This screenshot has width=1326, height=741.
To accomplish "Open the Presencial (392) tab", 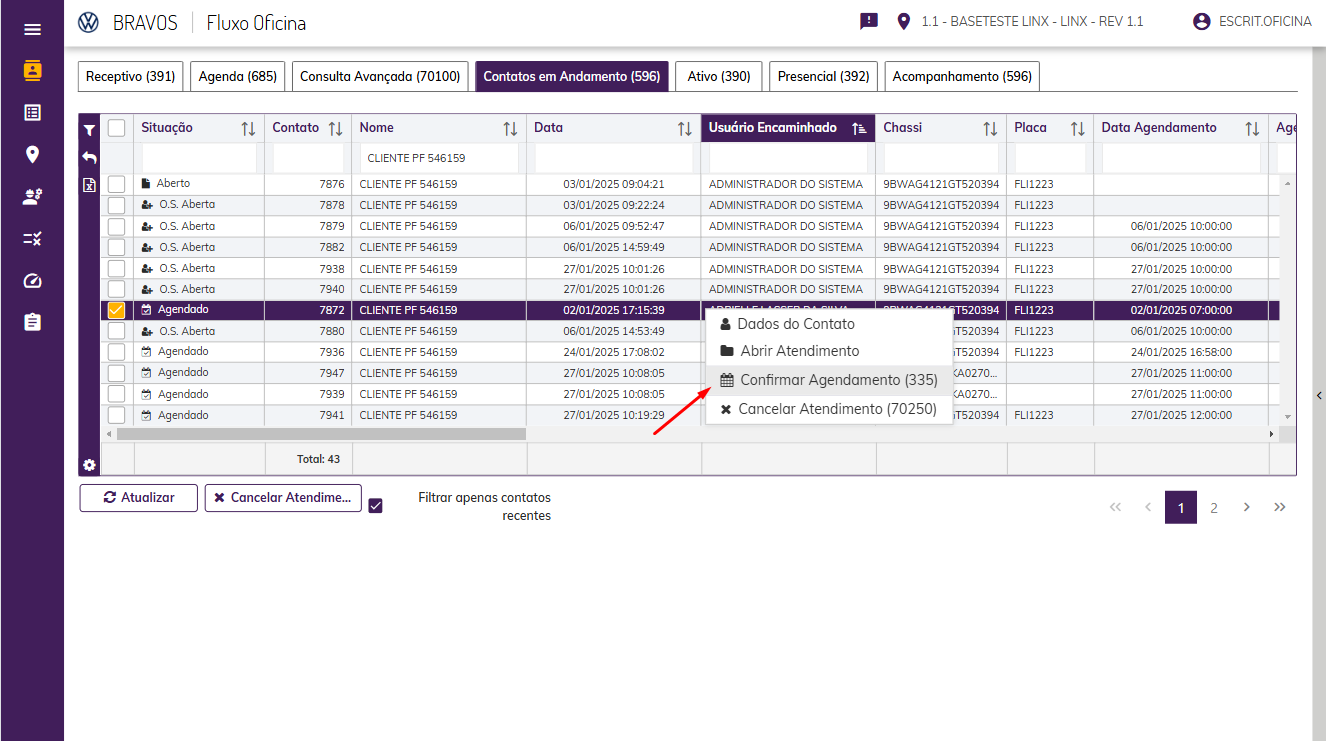I will 823,76.
